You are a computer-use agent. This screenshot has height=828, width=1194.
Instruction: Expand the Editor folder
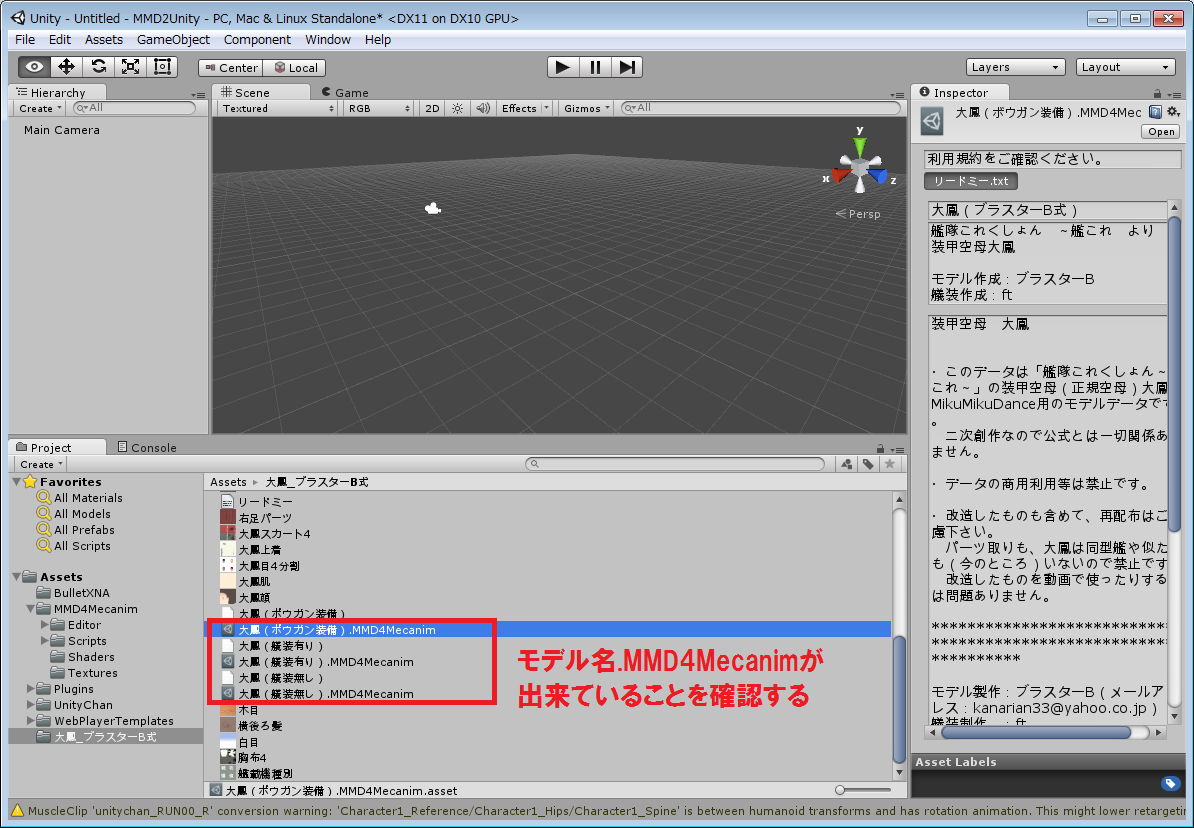pos(44,625)
